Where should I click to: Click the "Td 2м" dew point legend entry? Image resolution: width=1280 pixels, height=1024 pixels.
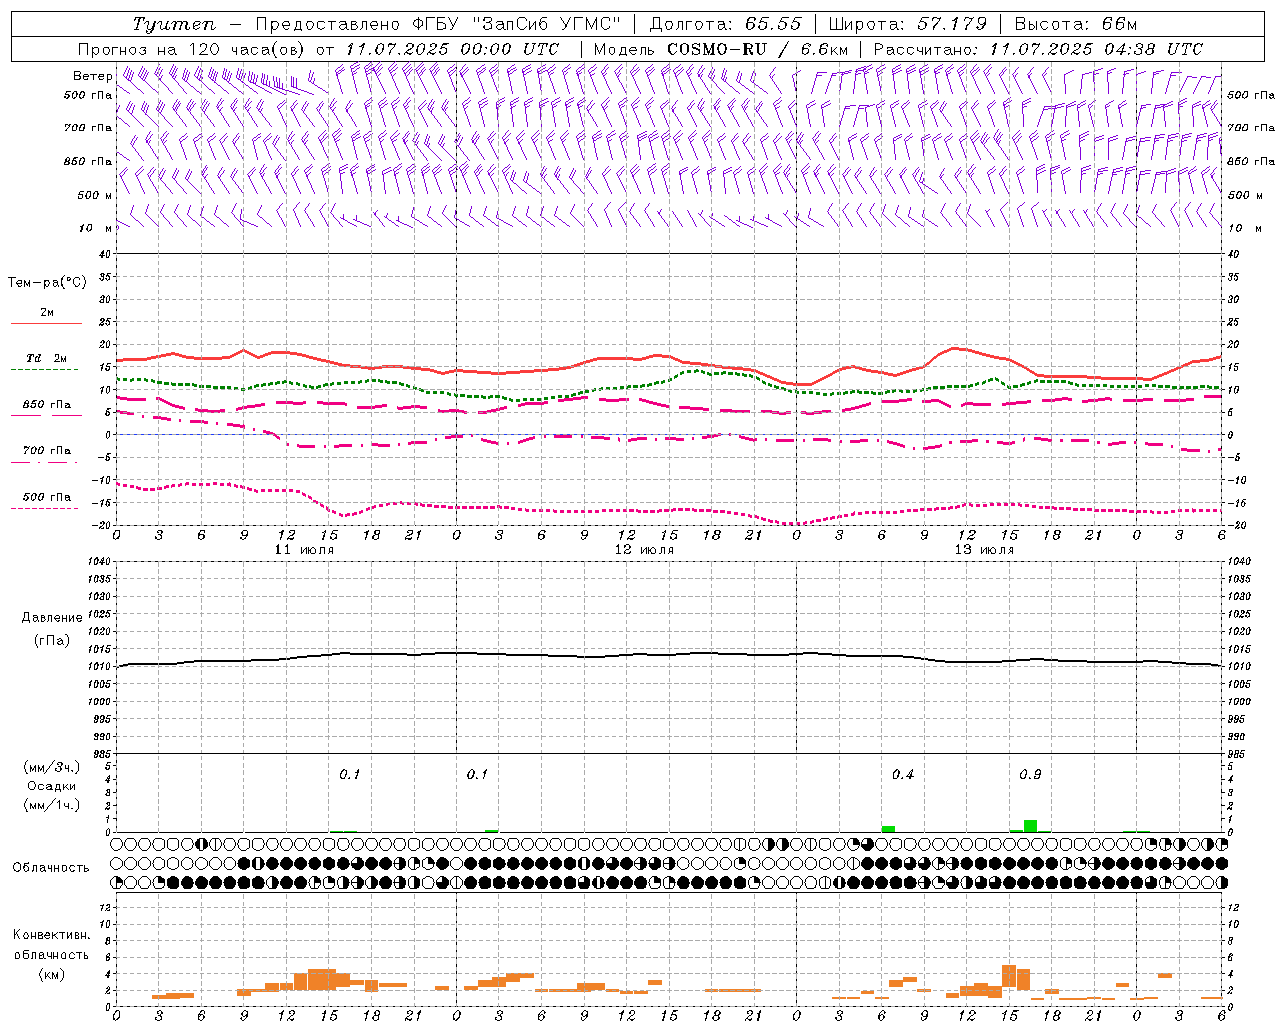[x=46, y=358]
